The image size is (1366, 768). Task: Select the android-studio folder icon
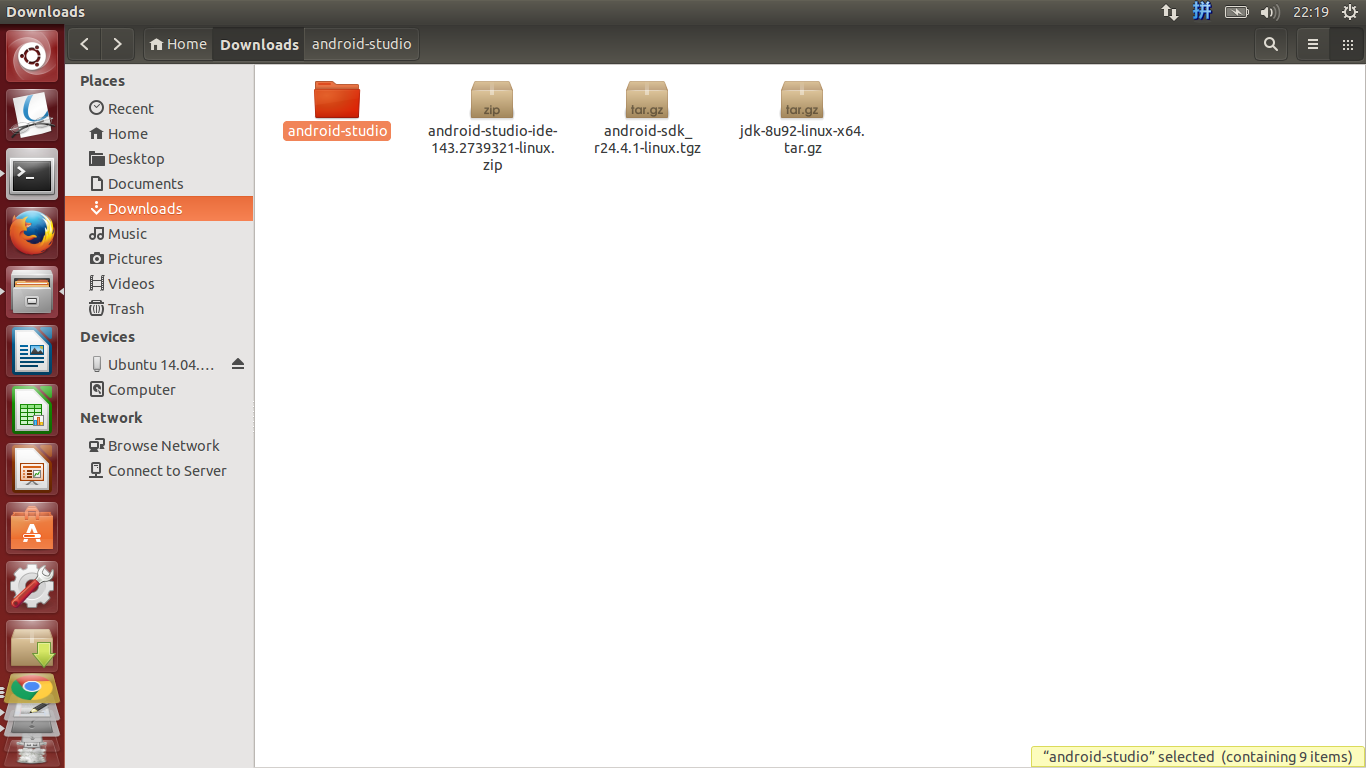click(337, 99)
